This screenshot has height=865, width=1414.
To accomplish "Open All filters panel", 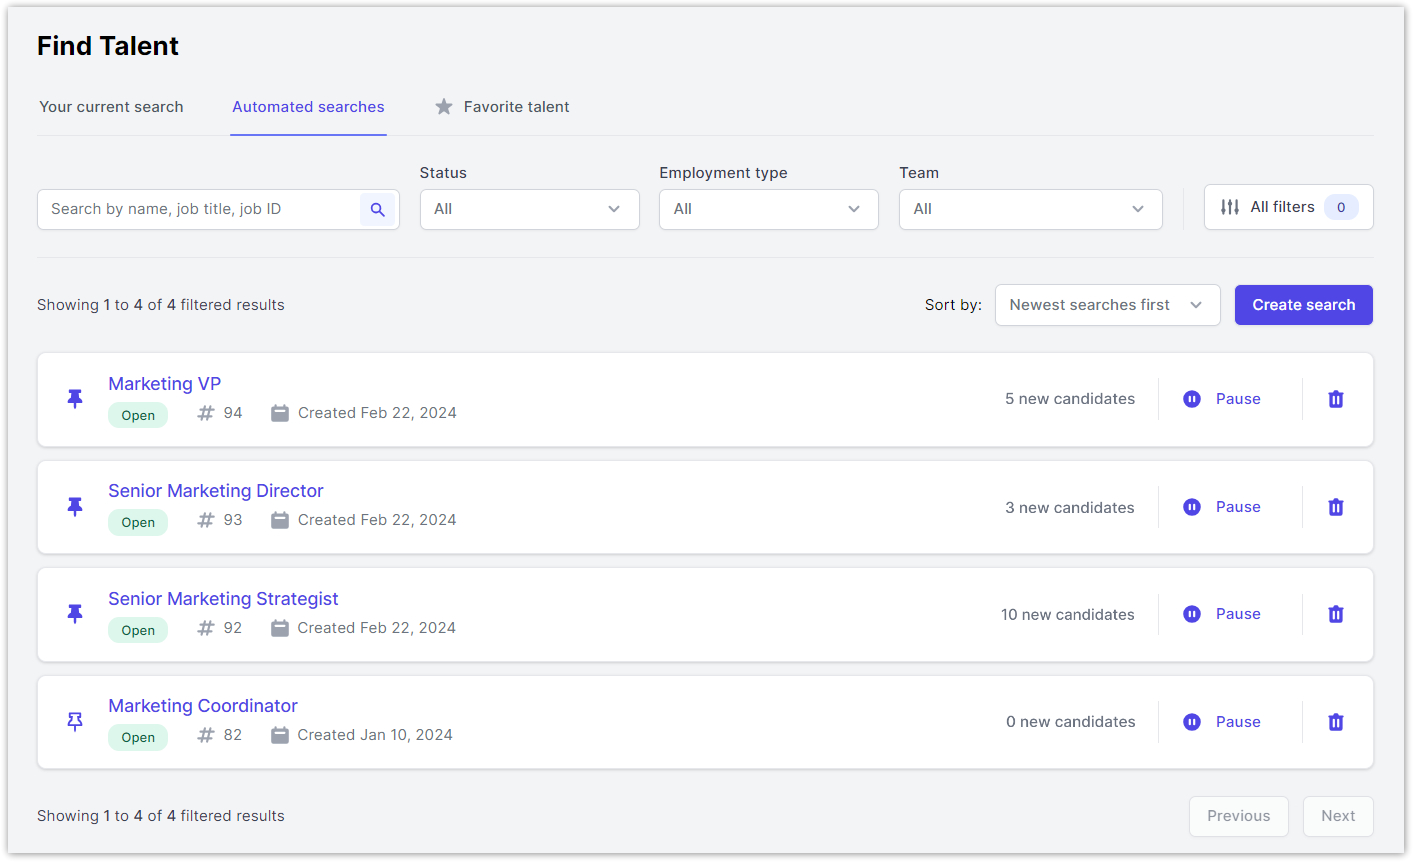I will point(1287,207).
